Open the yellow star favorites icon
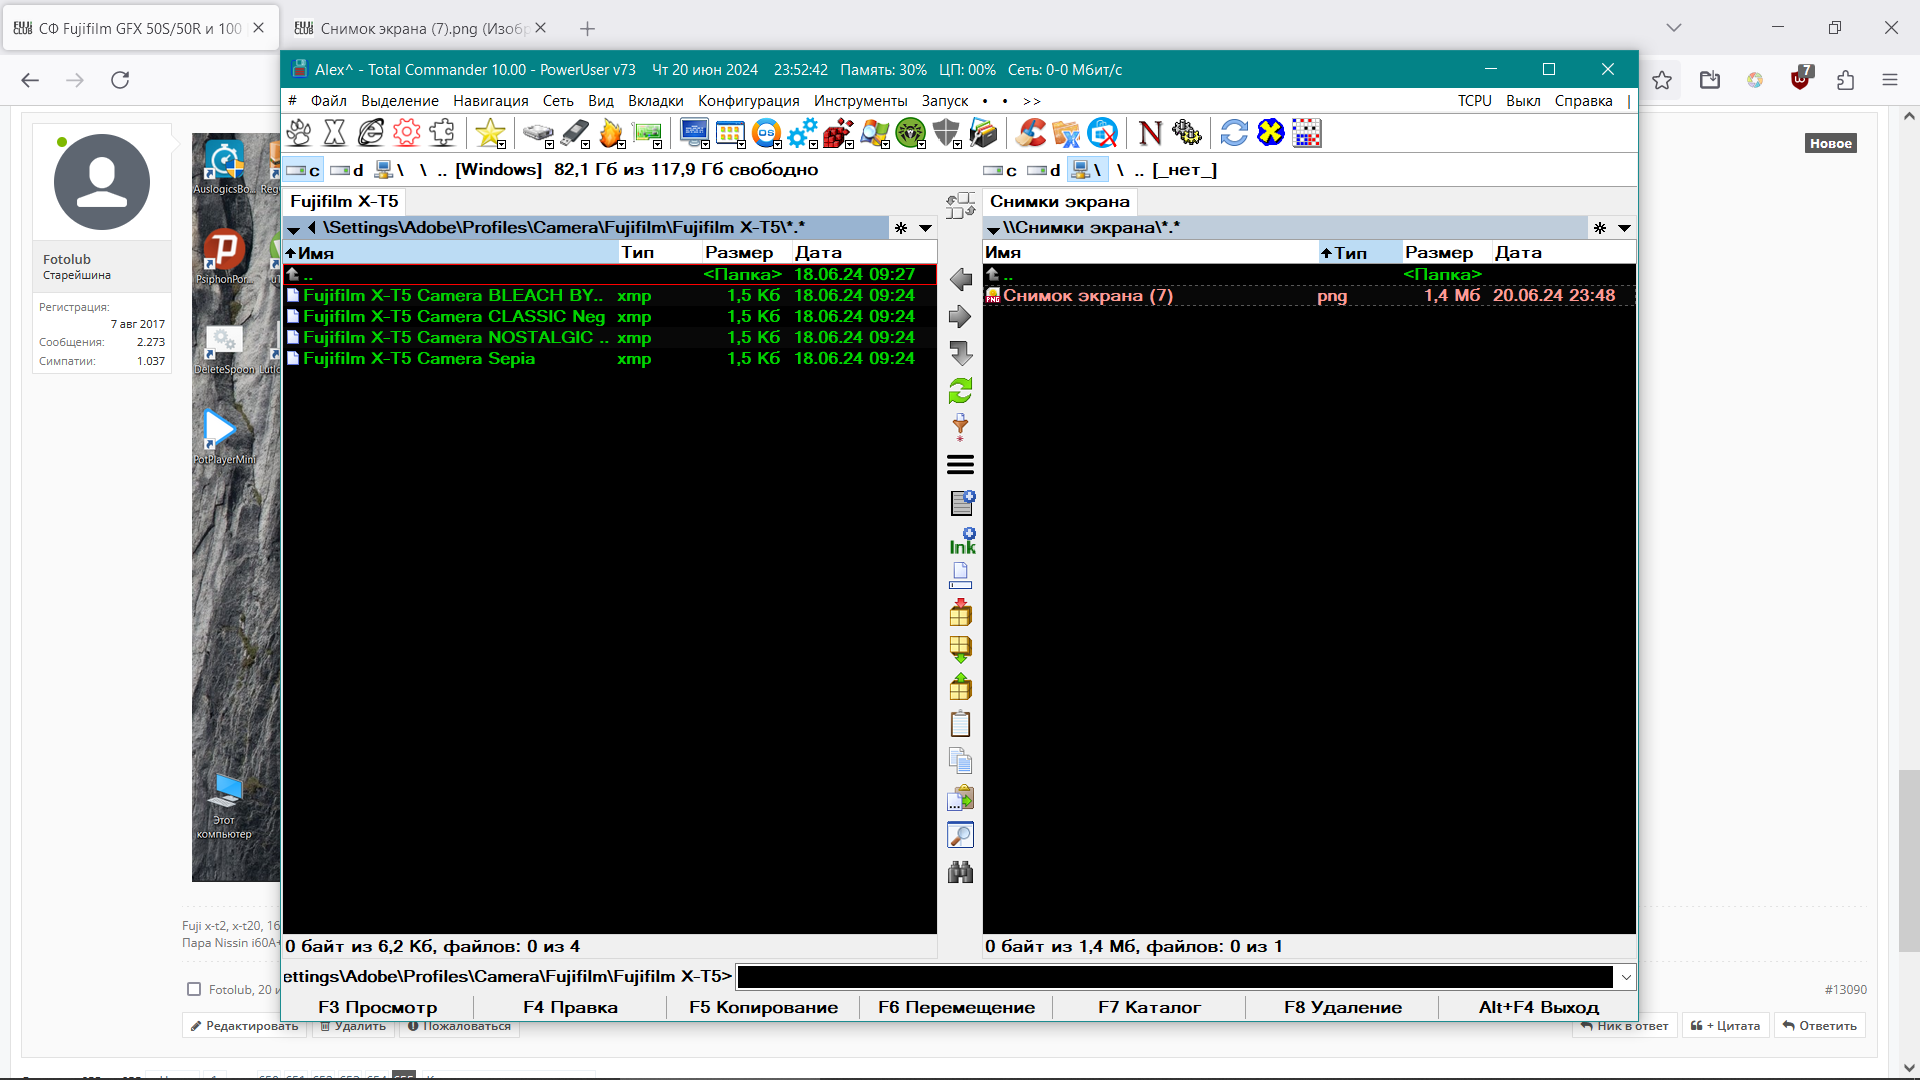The width and height of the screenshot is (1920, 1080). [490, 133]
